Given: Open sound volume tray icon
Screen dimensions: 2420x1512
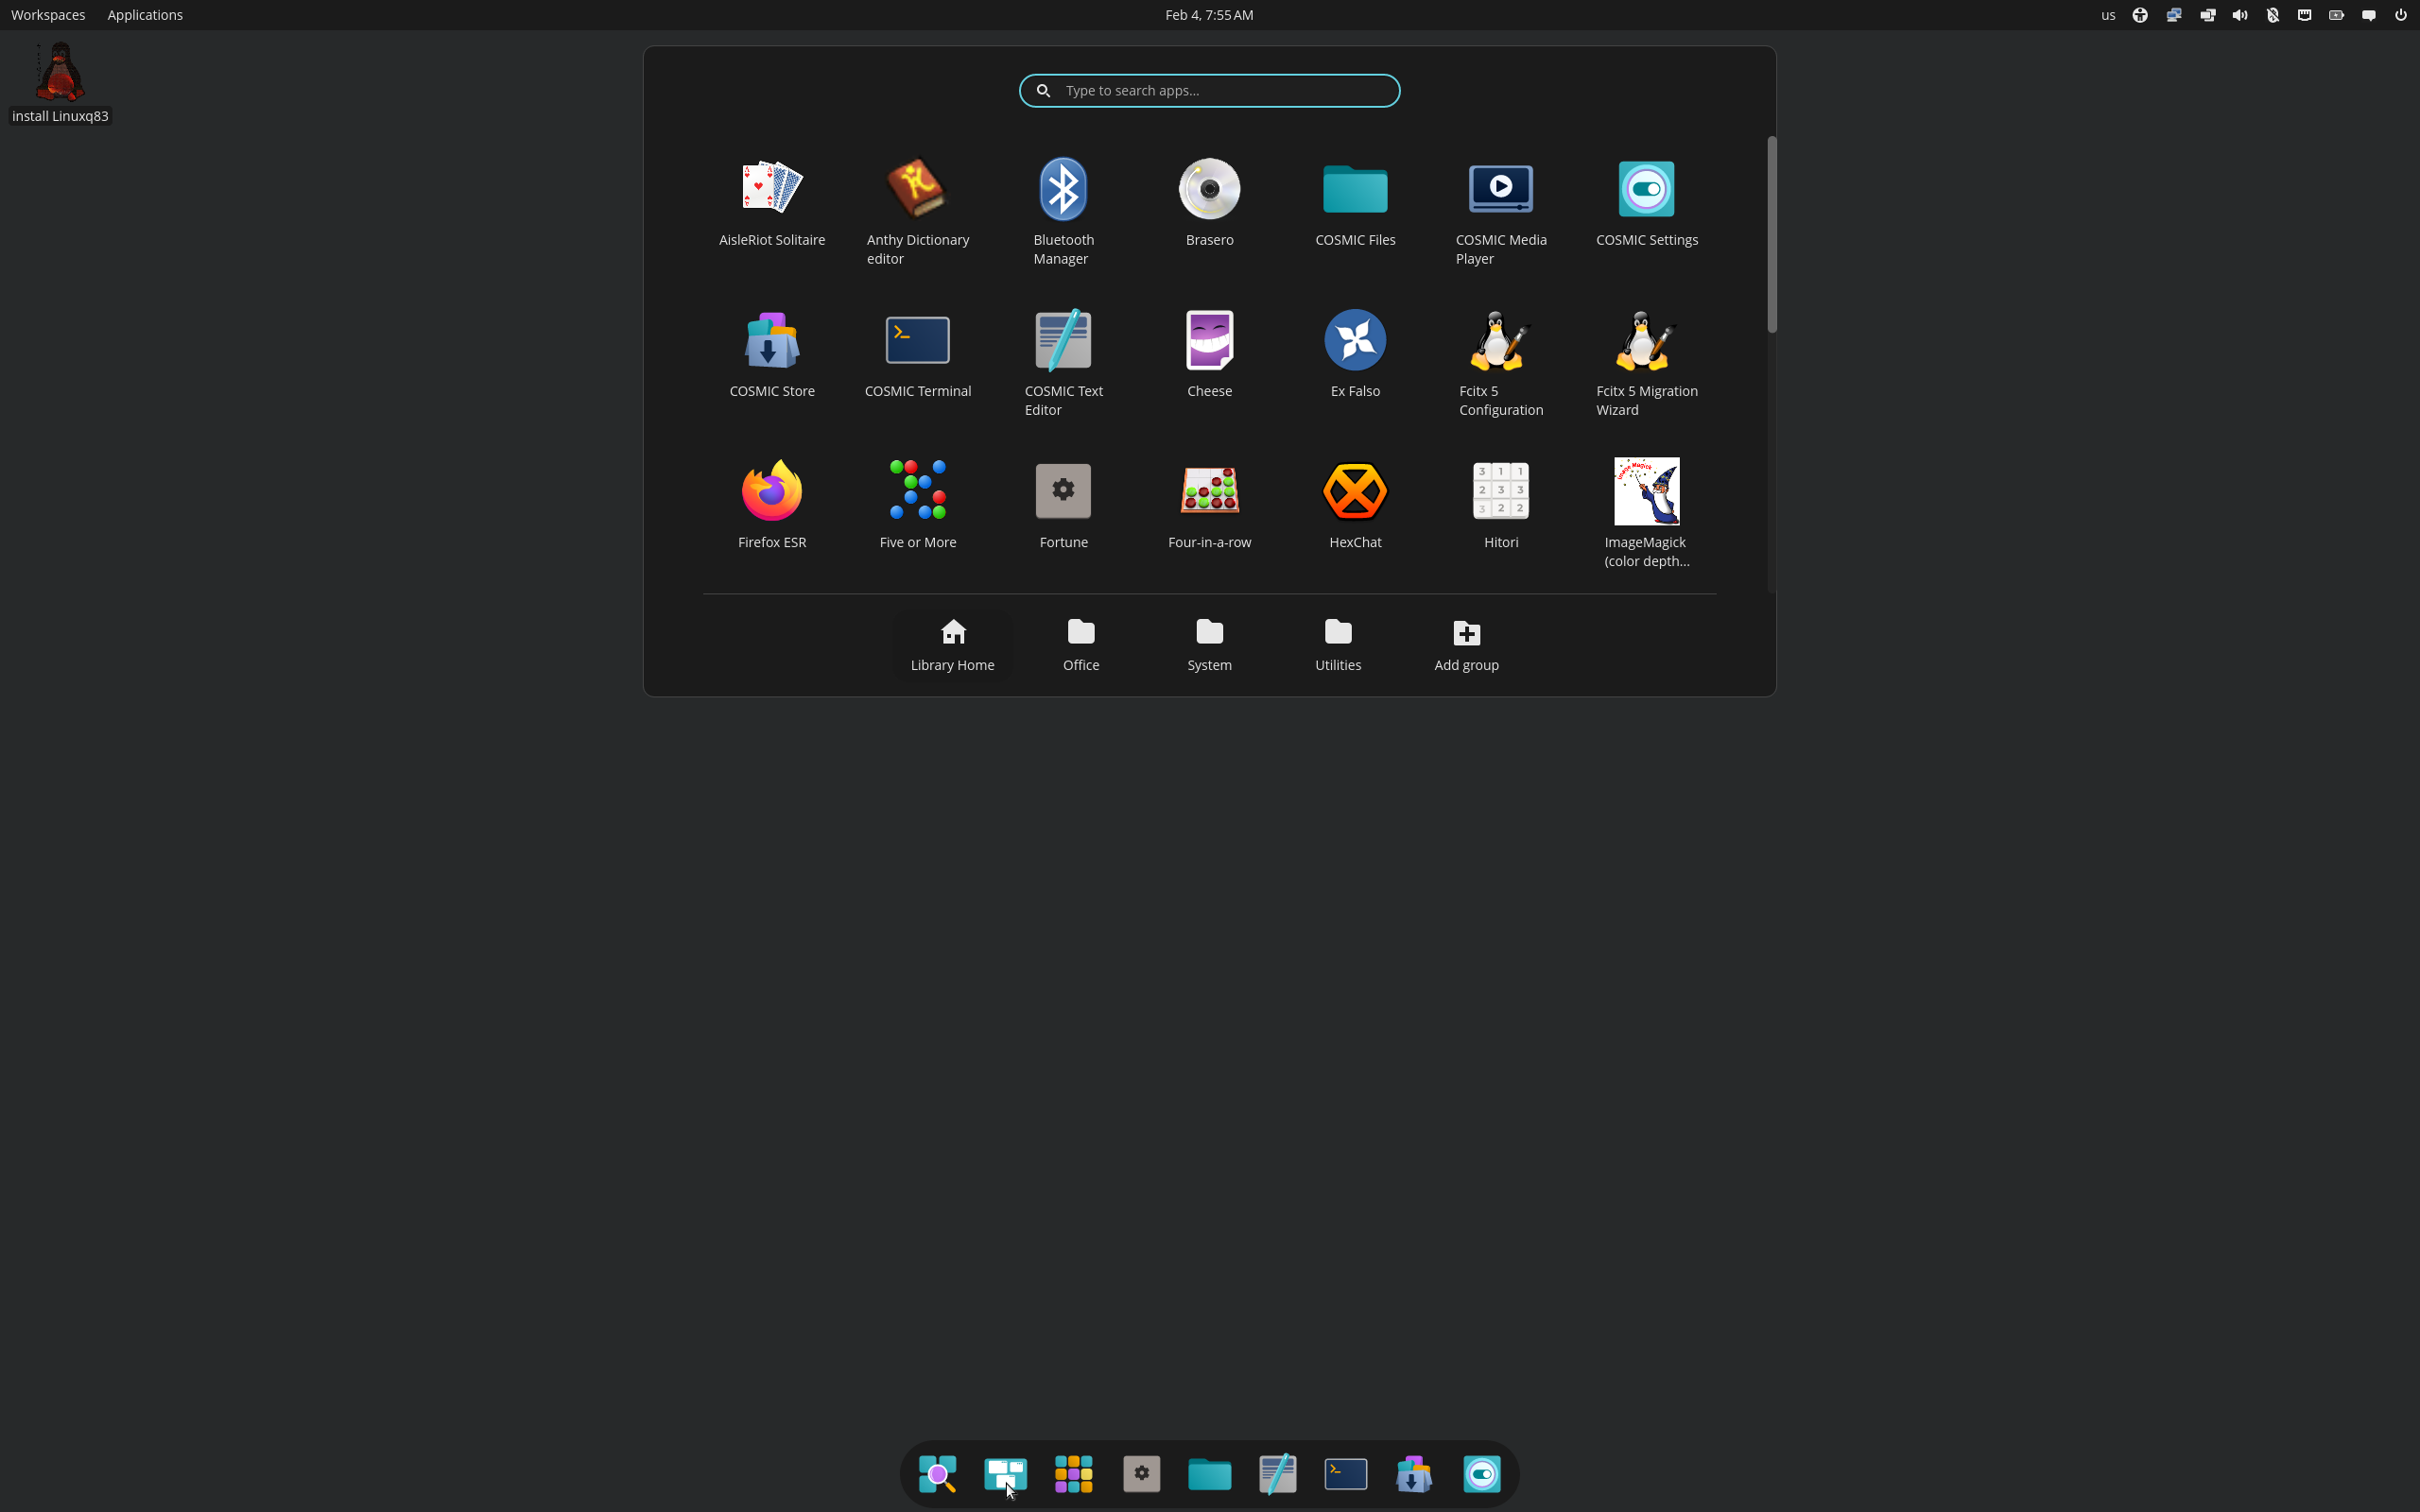Looking at the screenshot, I should coord(2240,15).
